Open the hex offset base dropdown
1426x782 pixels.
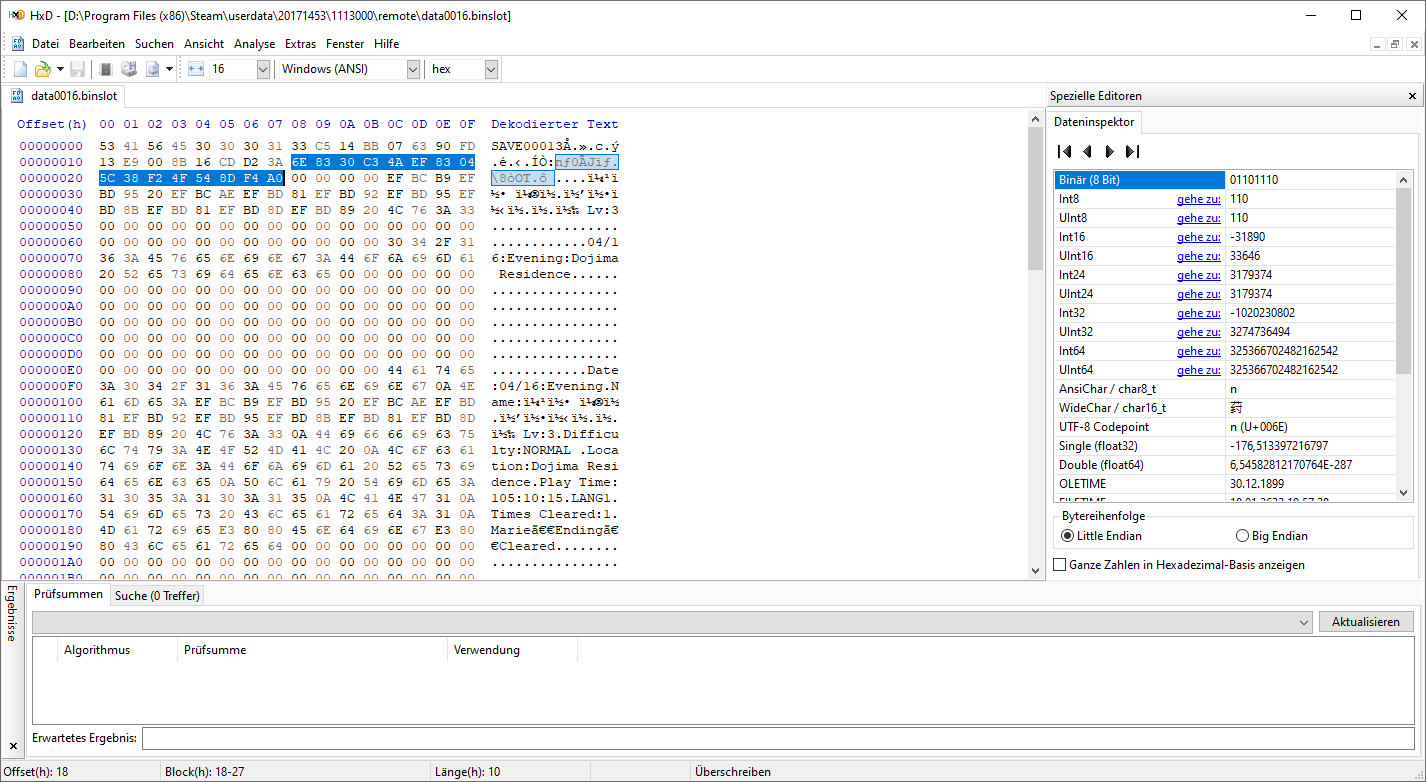pos(463,69)
